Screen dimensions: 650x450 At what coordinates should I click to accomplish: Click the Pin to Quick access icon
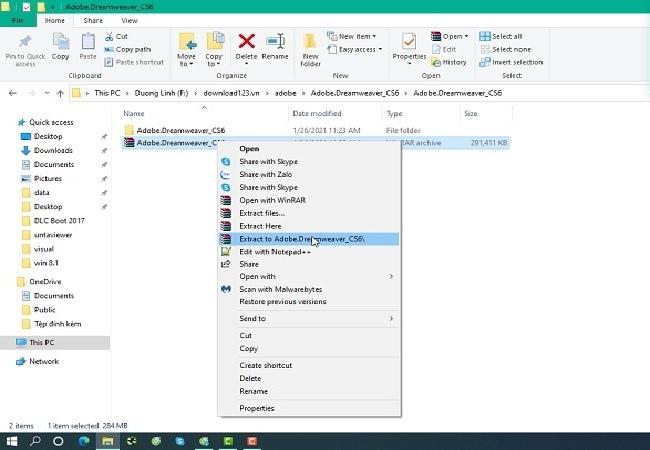[25, 42]
